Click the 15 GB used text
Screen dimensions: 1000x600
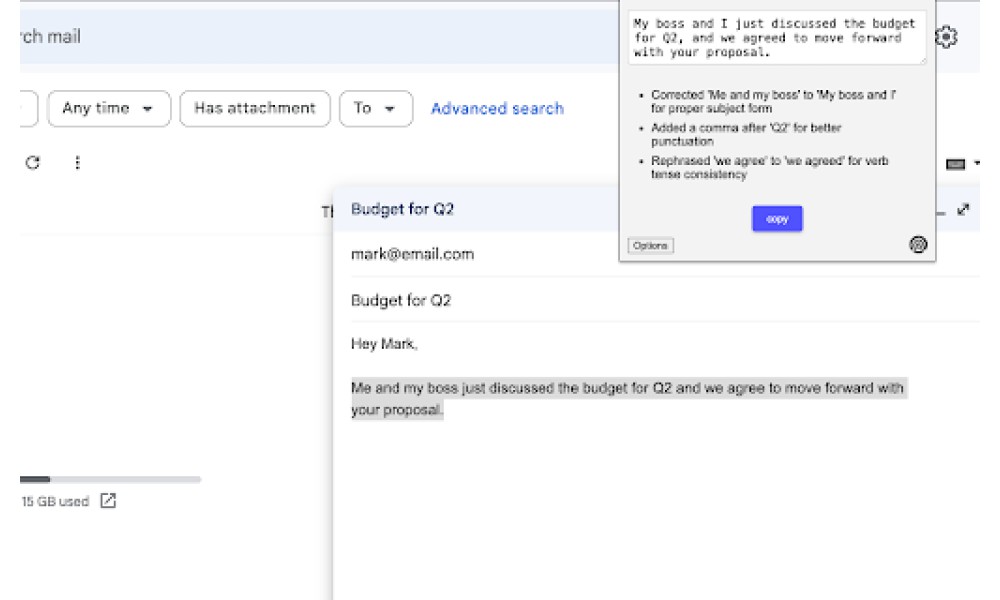(55, 501)
